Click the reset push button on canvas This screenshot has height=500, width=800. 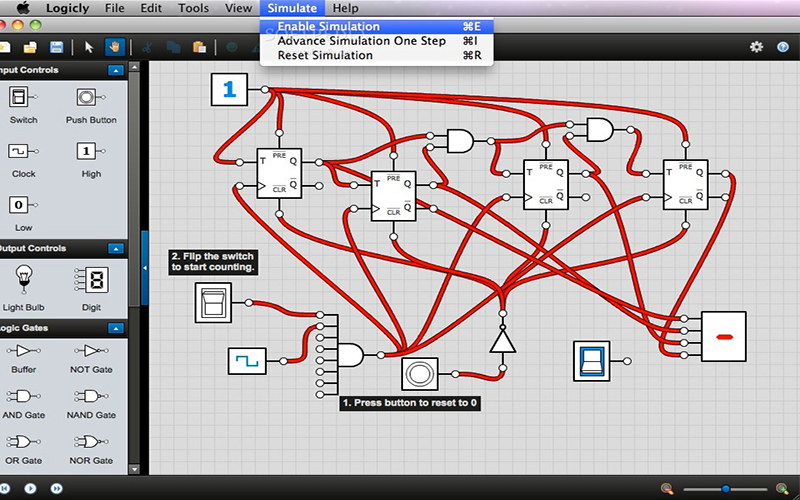coord(419,374)
